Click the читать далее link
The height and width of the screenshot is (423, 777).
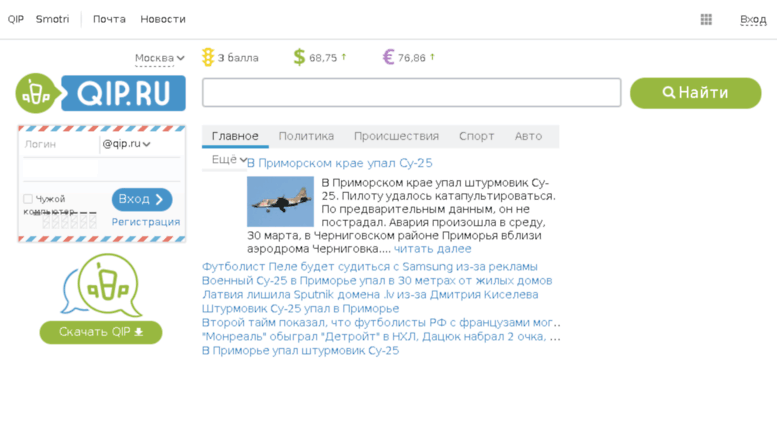tap(433, 249)
